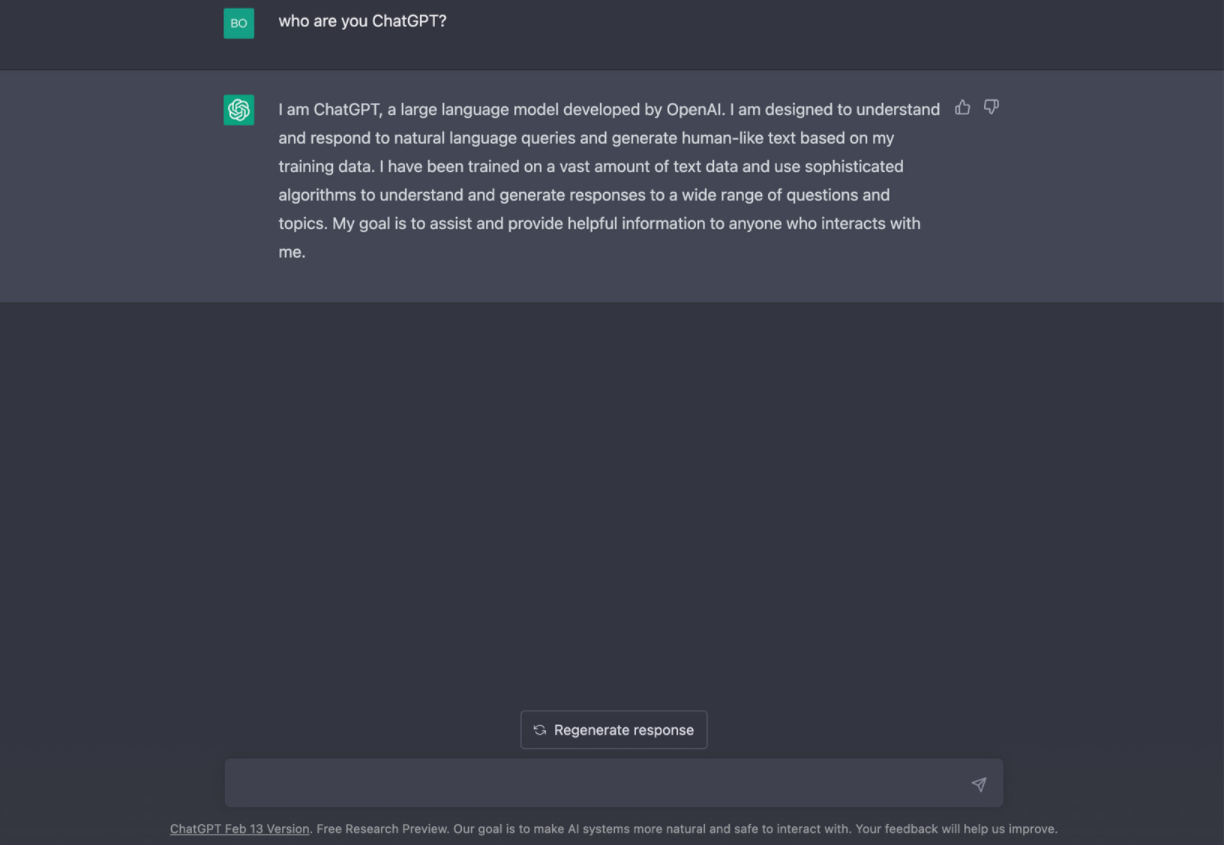Click the user message "who are you ChatGPT?"
The height and width of the screenshot is (846, 1227).
(363, 21)
